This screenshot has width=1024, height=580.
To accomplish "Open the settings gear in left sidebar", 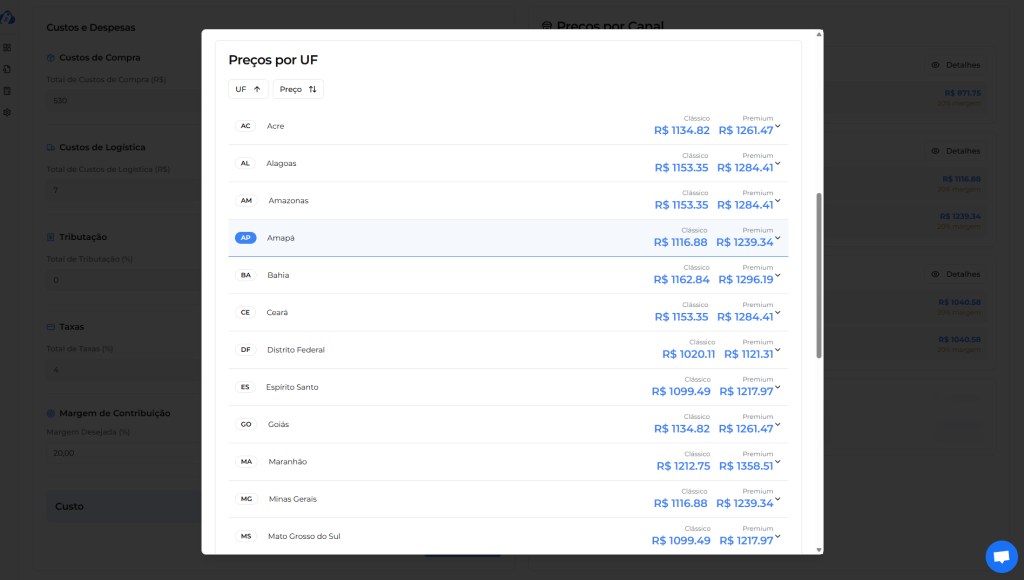I will (x=8, y=112).
